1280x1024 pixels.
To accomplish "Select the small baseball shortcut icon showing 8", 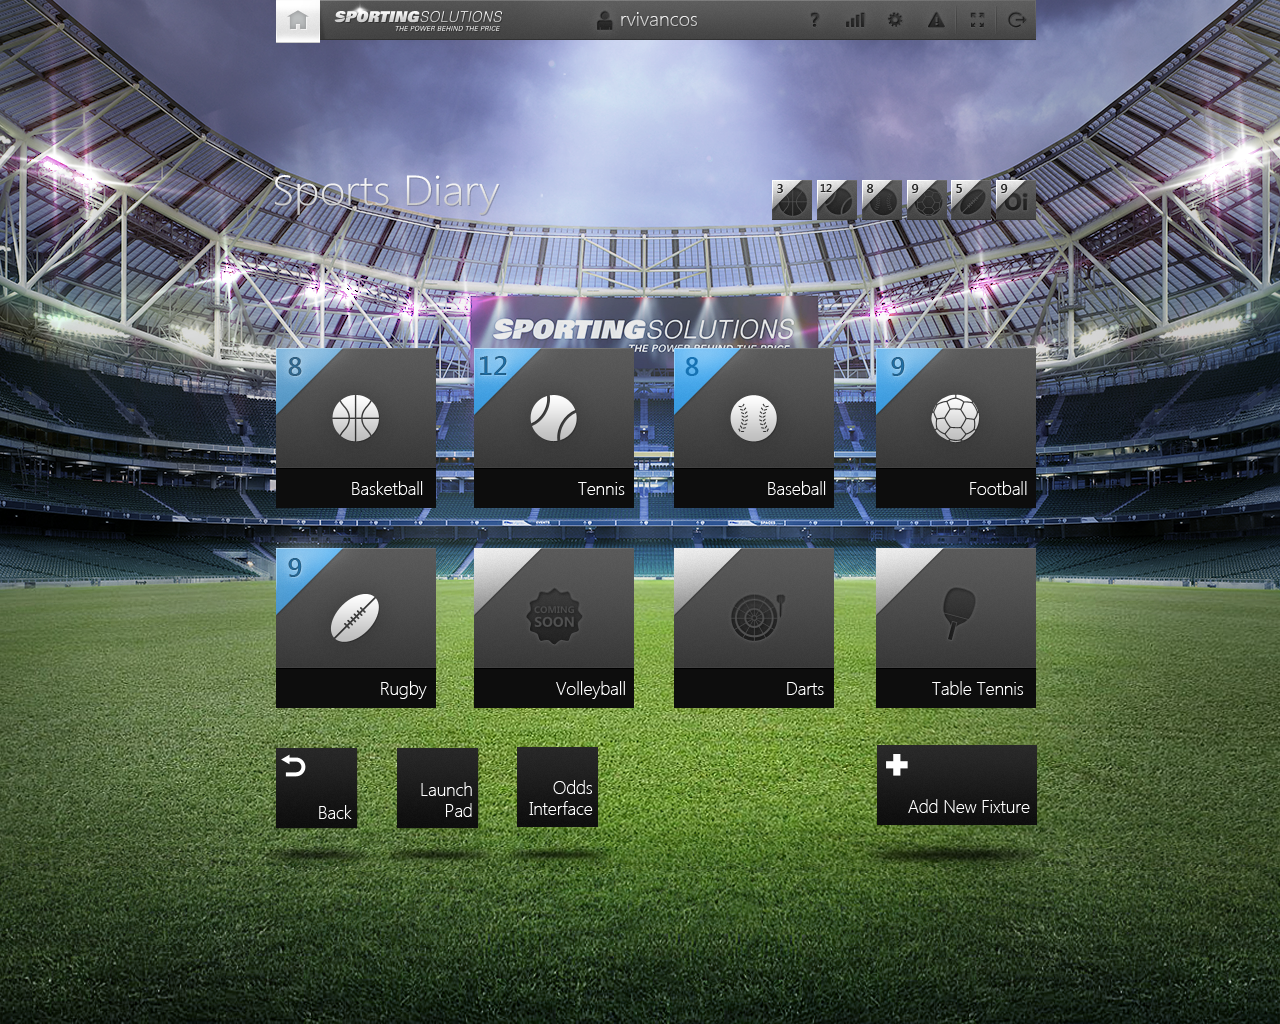I will pyautogui.click(x=882, y=200).
